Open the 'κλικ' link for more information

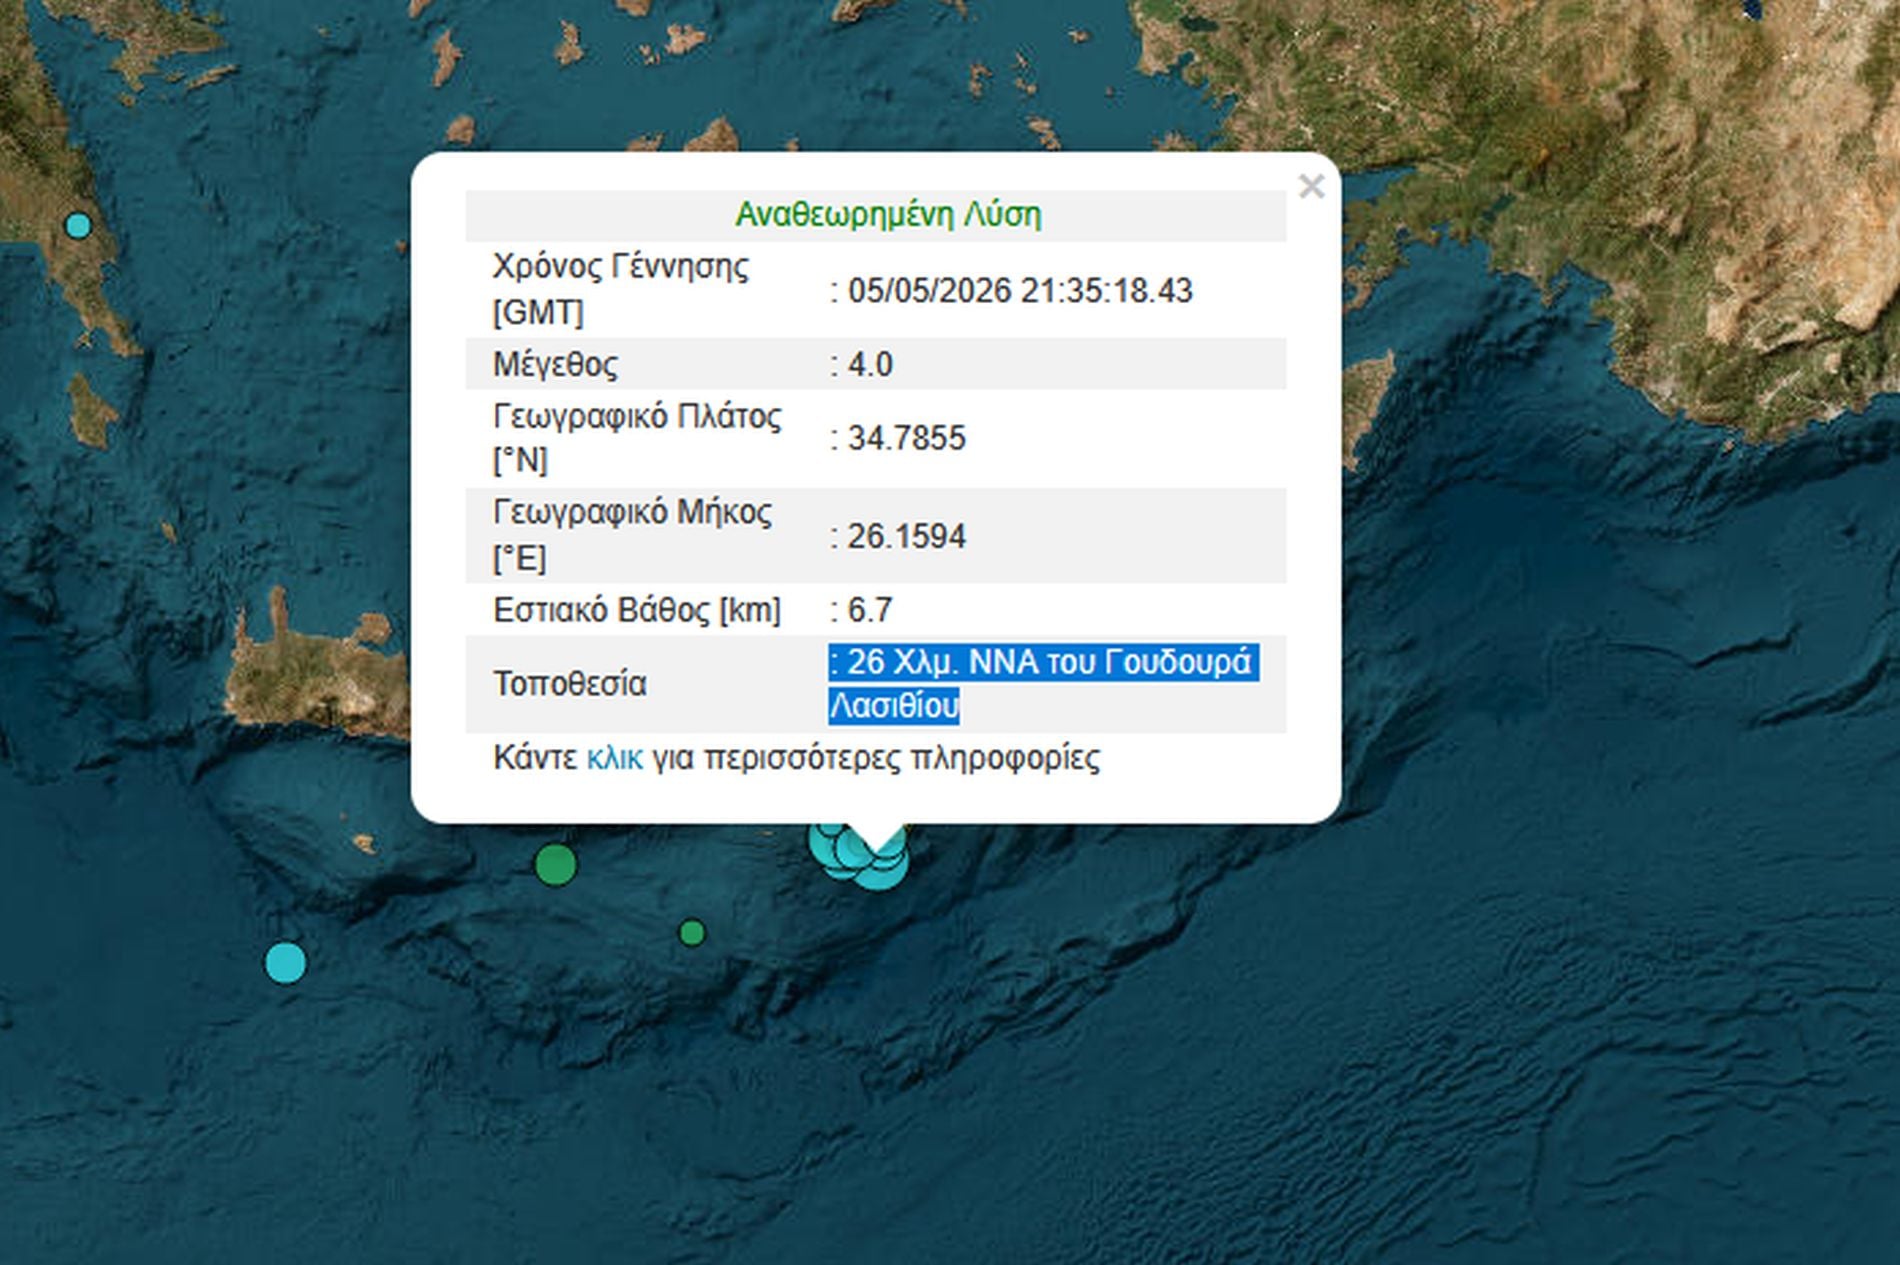click(x=614, y=758)
